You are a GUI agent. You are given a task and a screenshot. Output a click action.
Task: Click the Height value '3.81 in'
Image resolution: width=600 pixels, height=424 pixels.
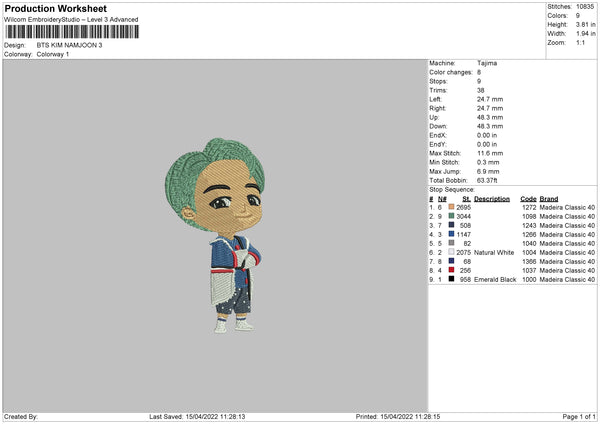coord(585,24)
